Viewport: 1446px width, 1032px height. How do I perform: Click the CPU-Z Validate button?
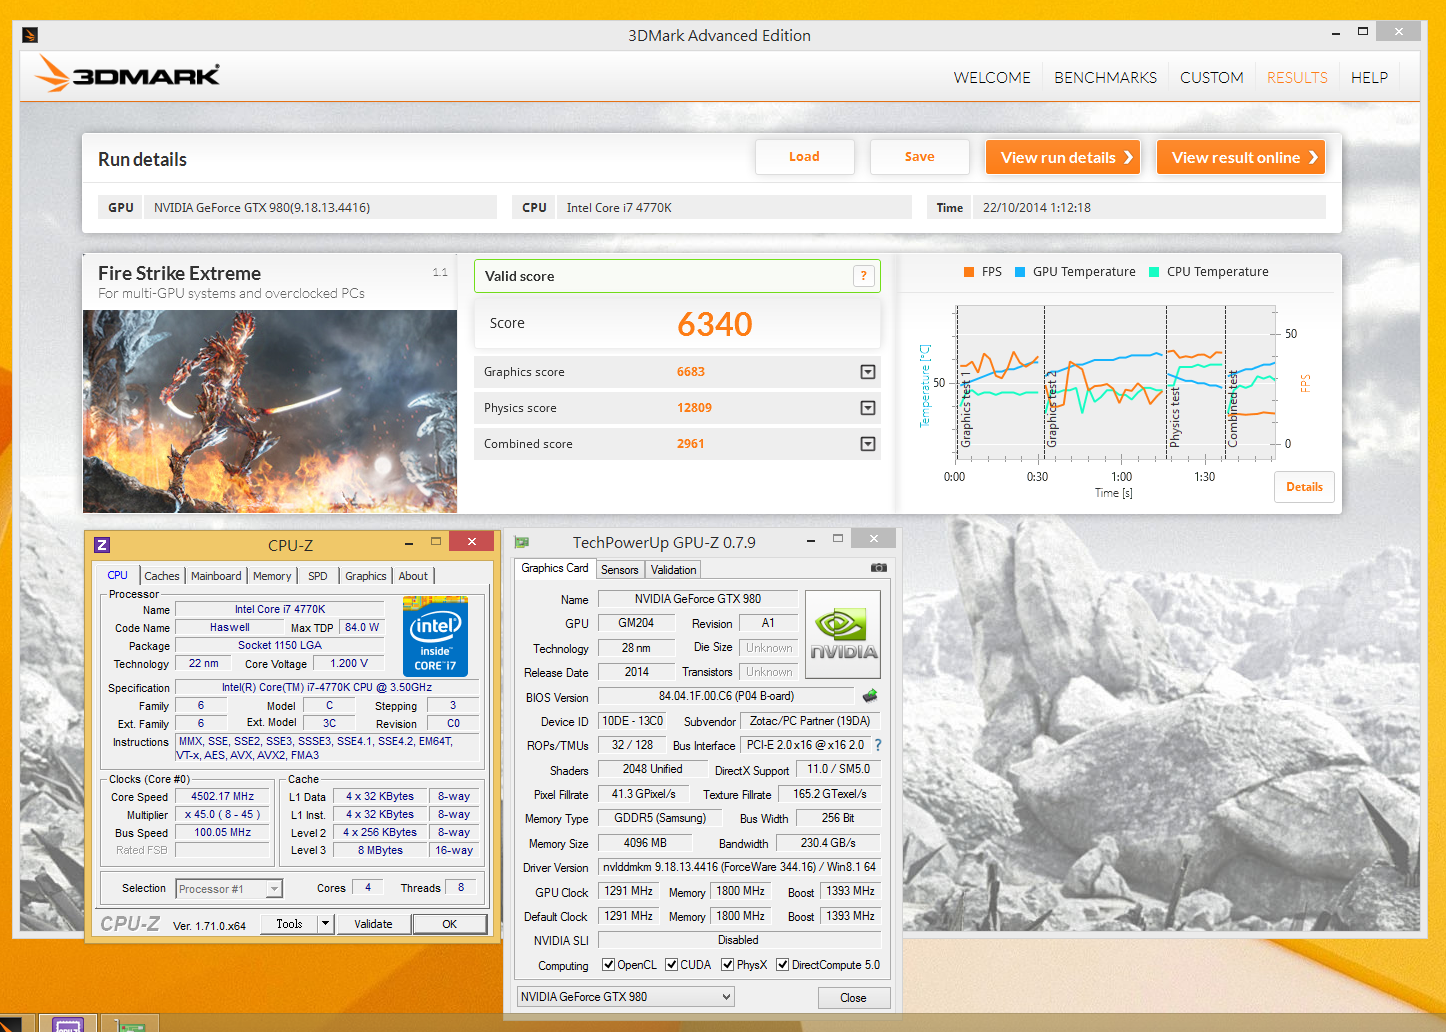373,924
